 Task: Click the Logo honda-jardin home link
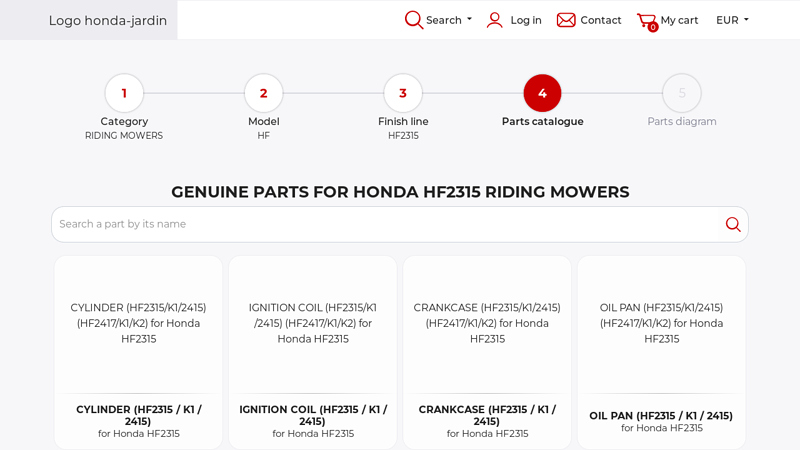(108, 20)
